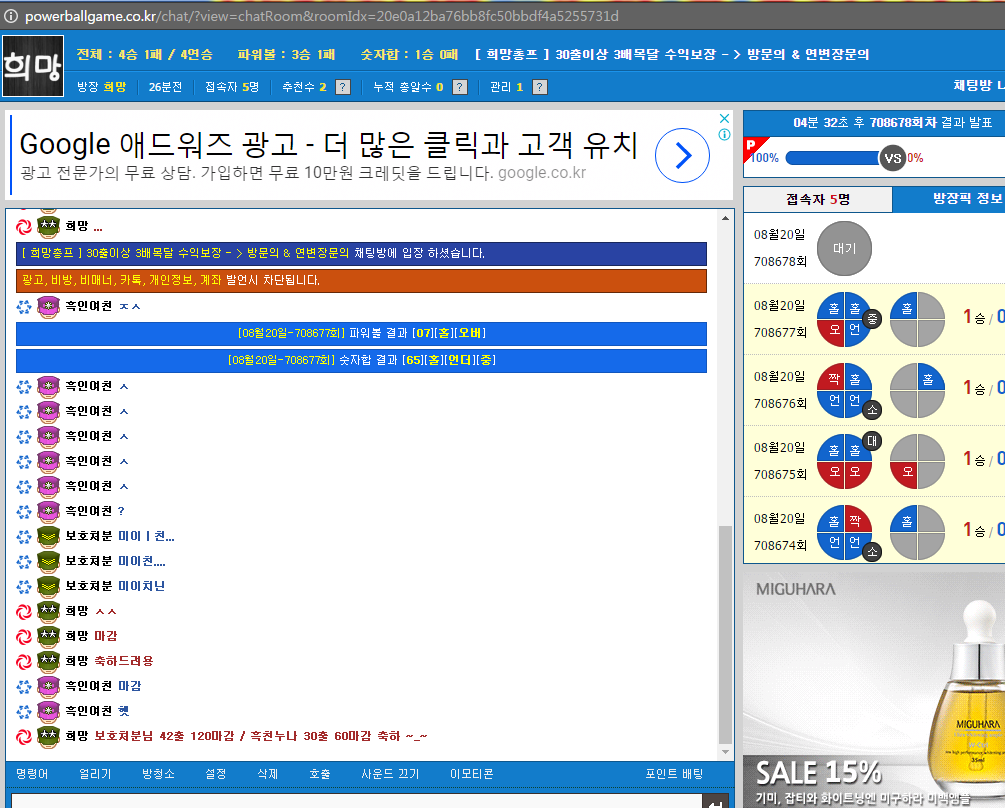Open the help icon beside 누적 총알수 0

click(x=460, y=87)
